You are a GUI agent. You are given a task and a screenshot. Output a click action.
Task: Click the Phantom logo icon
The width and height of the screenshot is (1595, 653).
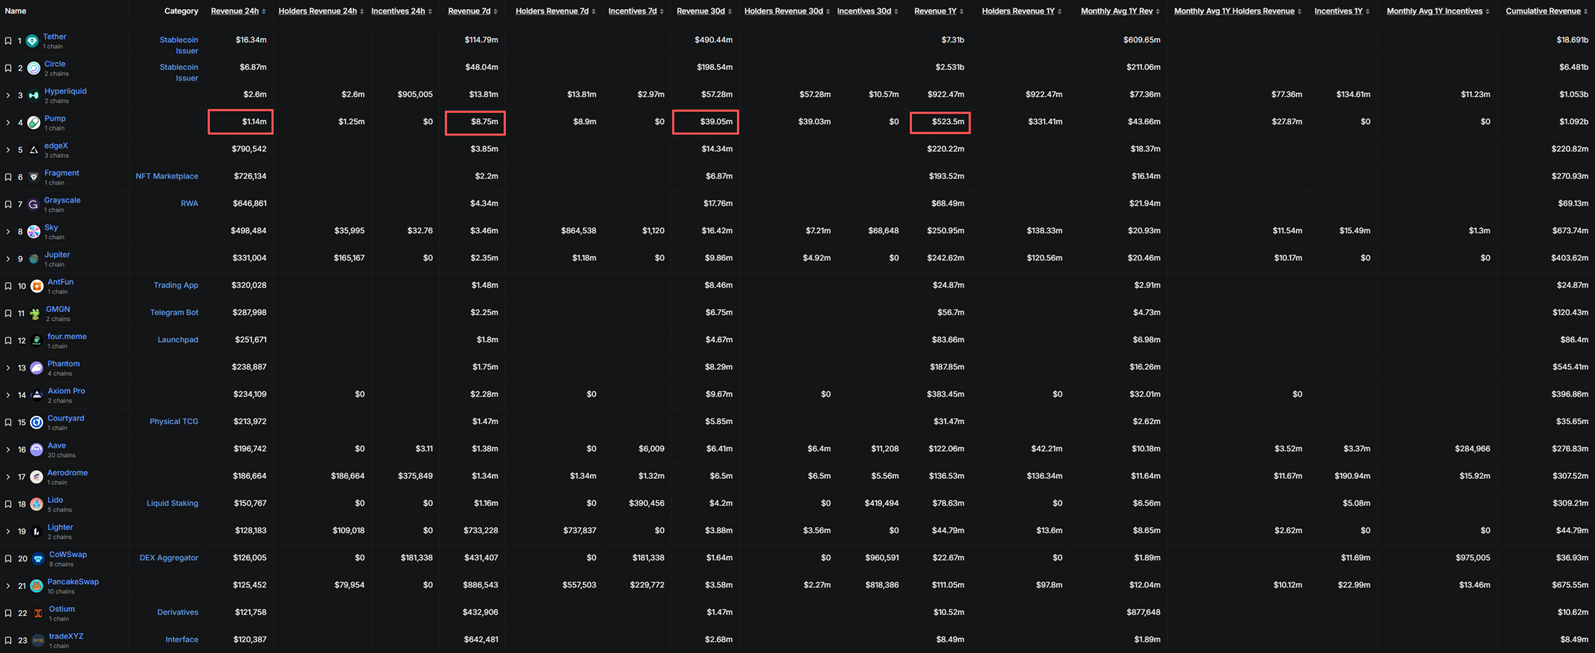click(x=37, y=368)
